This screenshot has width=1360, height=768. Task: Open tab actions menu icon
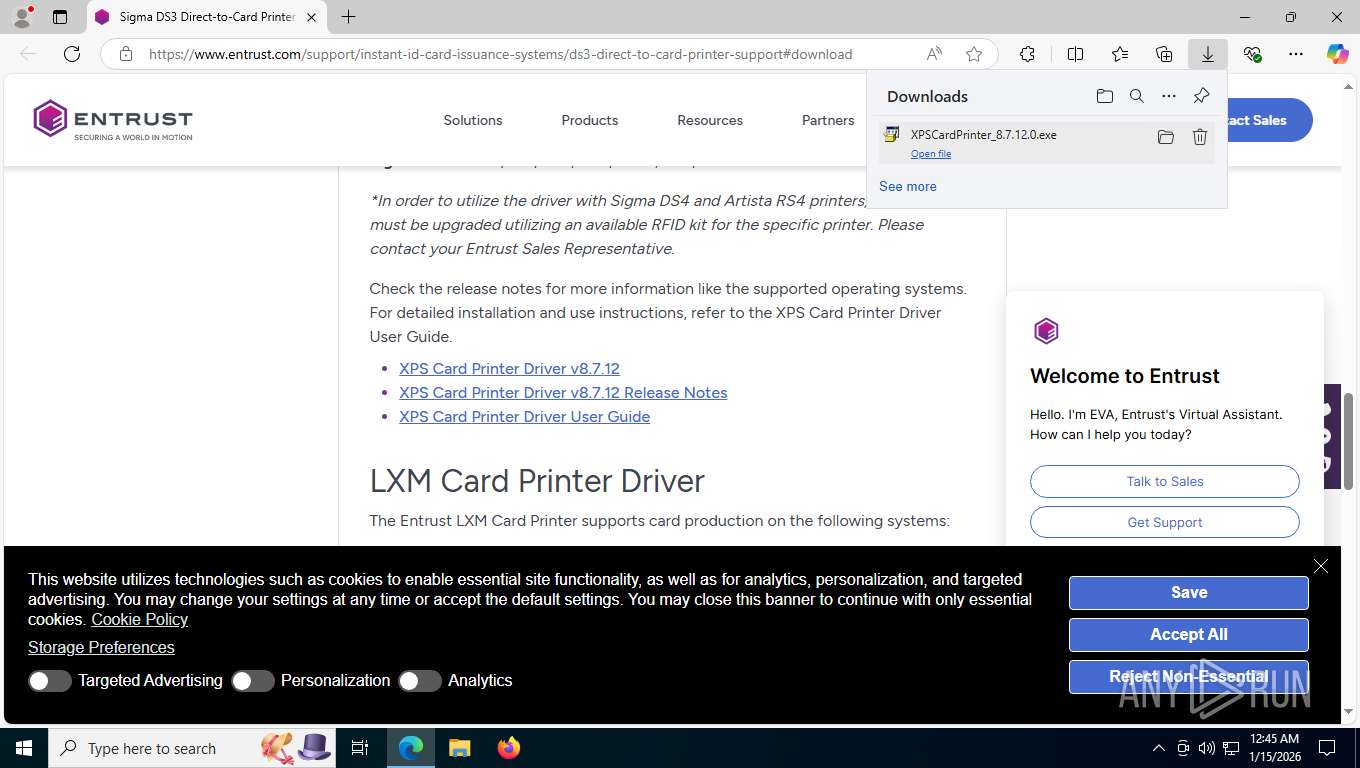60,17
